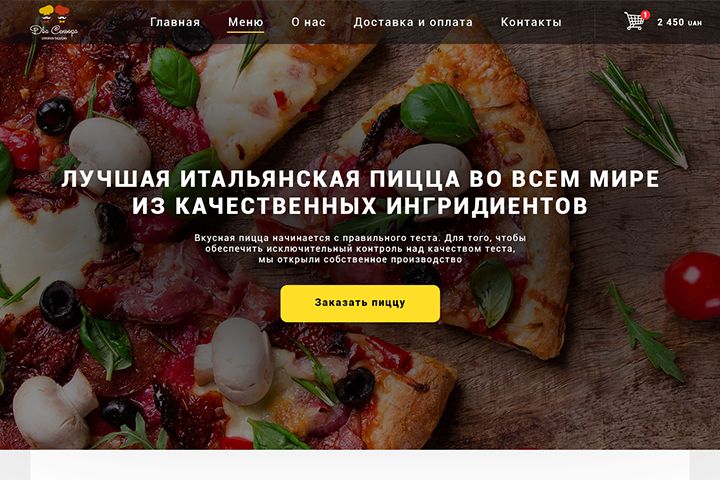Open Доставка и оплата page

(x=413, y=22)
